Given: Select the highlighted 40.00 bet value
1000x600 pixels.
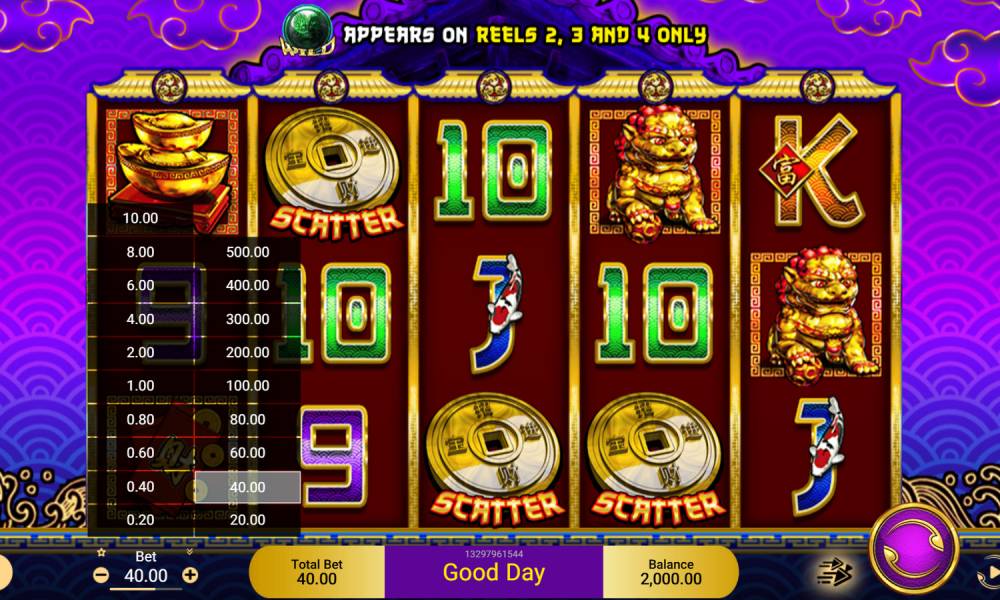Looking at the screenshot, I should 247,487.
